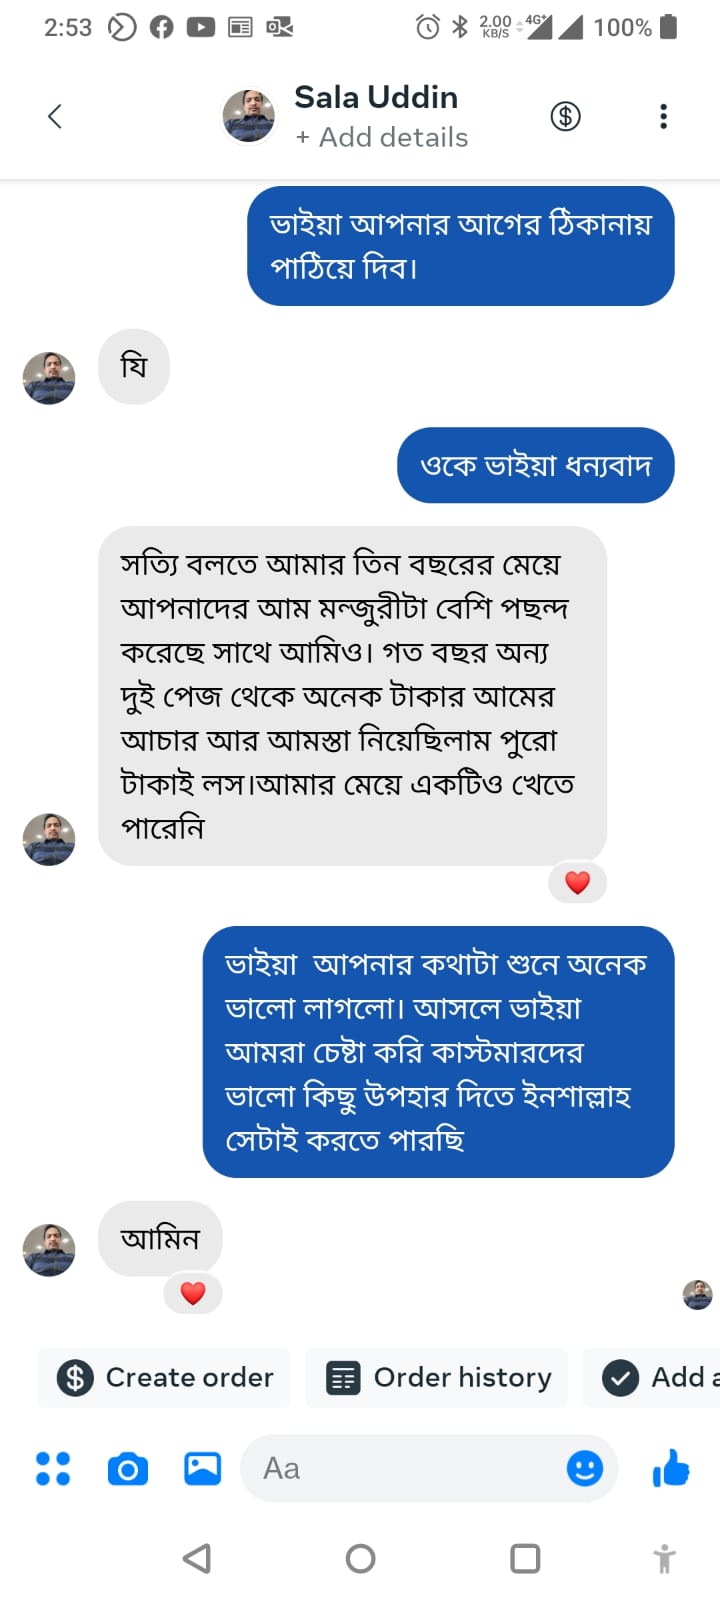Tap heart reaction on the long gray message
This screenshot has width=720, height=1600.
click(x=577, y=882)
